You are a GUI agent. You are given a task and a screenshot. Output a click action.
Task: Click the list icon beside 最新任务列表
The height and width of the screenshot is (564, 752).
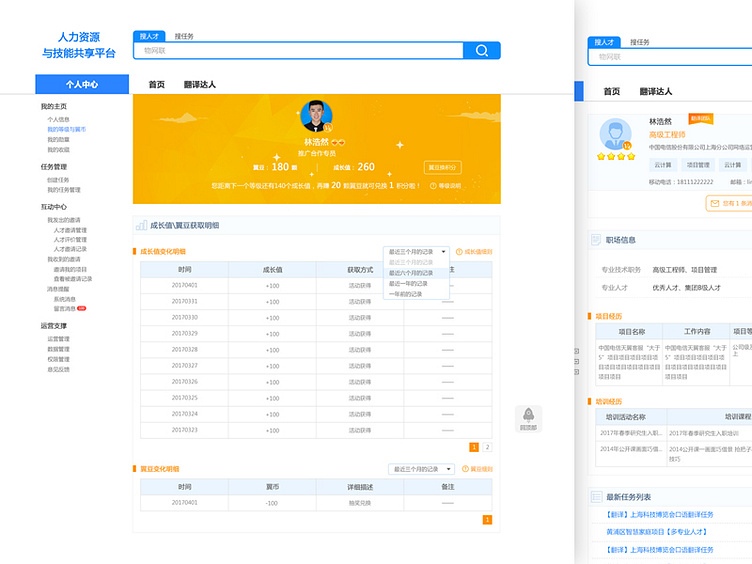coord(596,497)
